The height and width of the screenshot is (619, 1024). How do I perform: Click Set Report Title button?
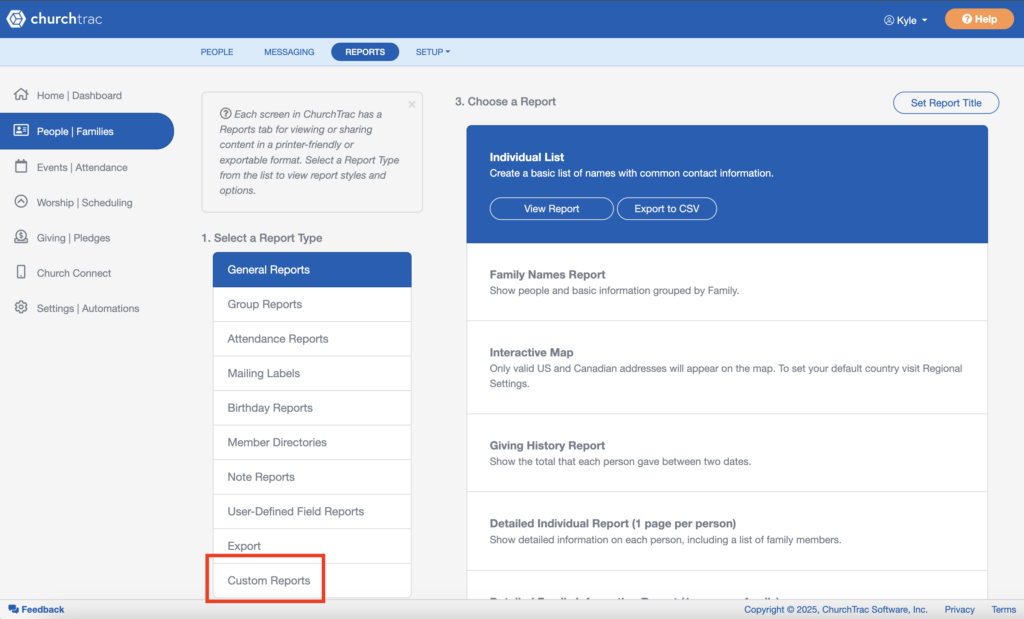coord(946,103)
